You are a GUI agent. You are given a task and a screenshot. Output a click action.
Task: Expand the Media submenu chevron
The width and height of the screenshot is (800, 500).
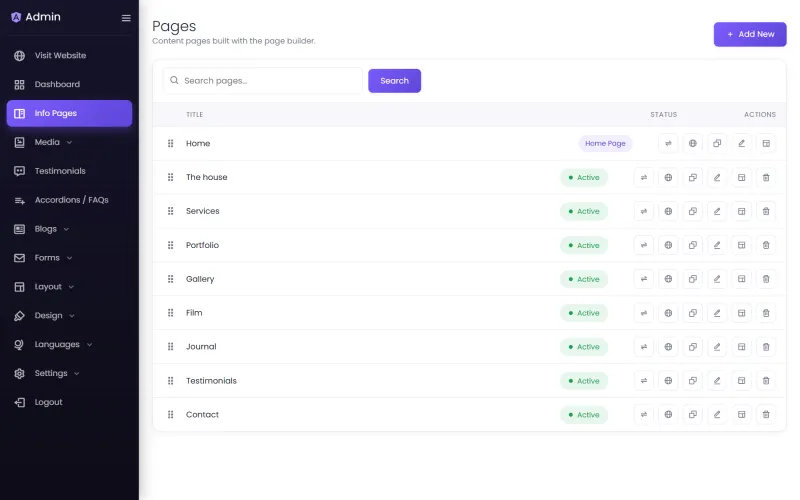point(69,142)
